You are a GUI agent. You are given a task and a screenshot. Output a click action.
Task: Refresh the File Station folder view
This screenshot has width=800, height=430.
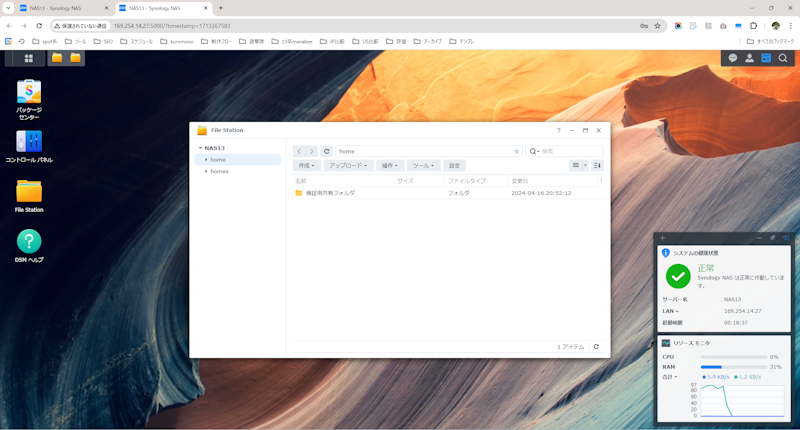click(327, 151)
